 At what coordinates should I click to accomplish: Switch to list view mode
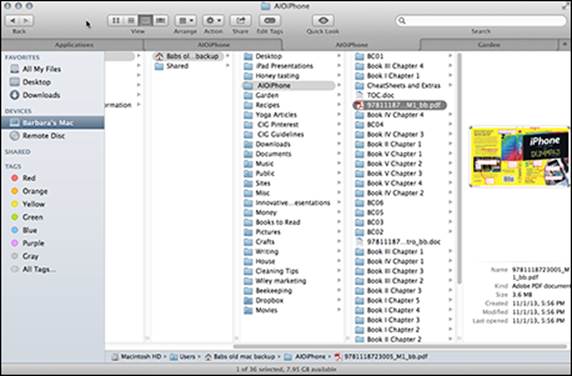(x=131, y=20)
